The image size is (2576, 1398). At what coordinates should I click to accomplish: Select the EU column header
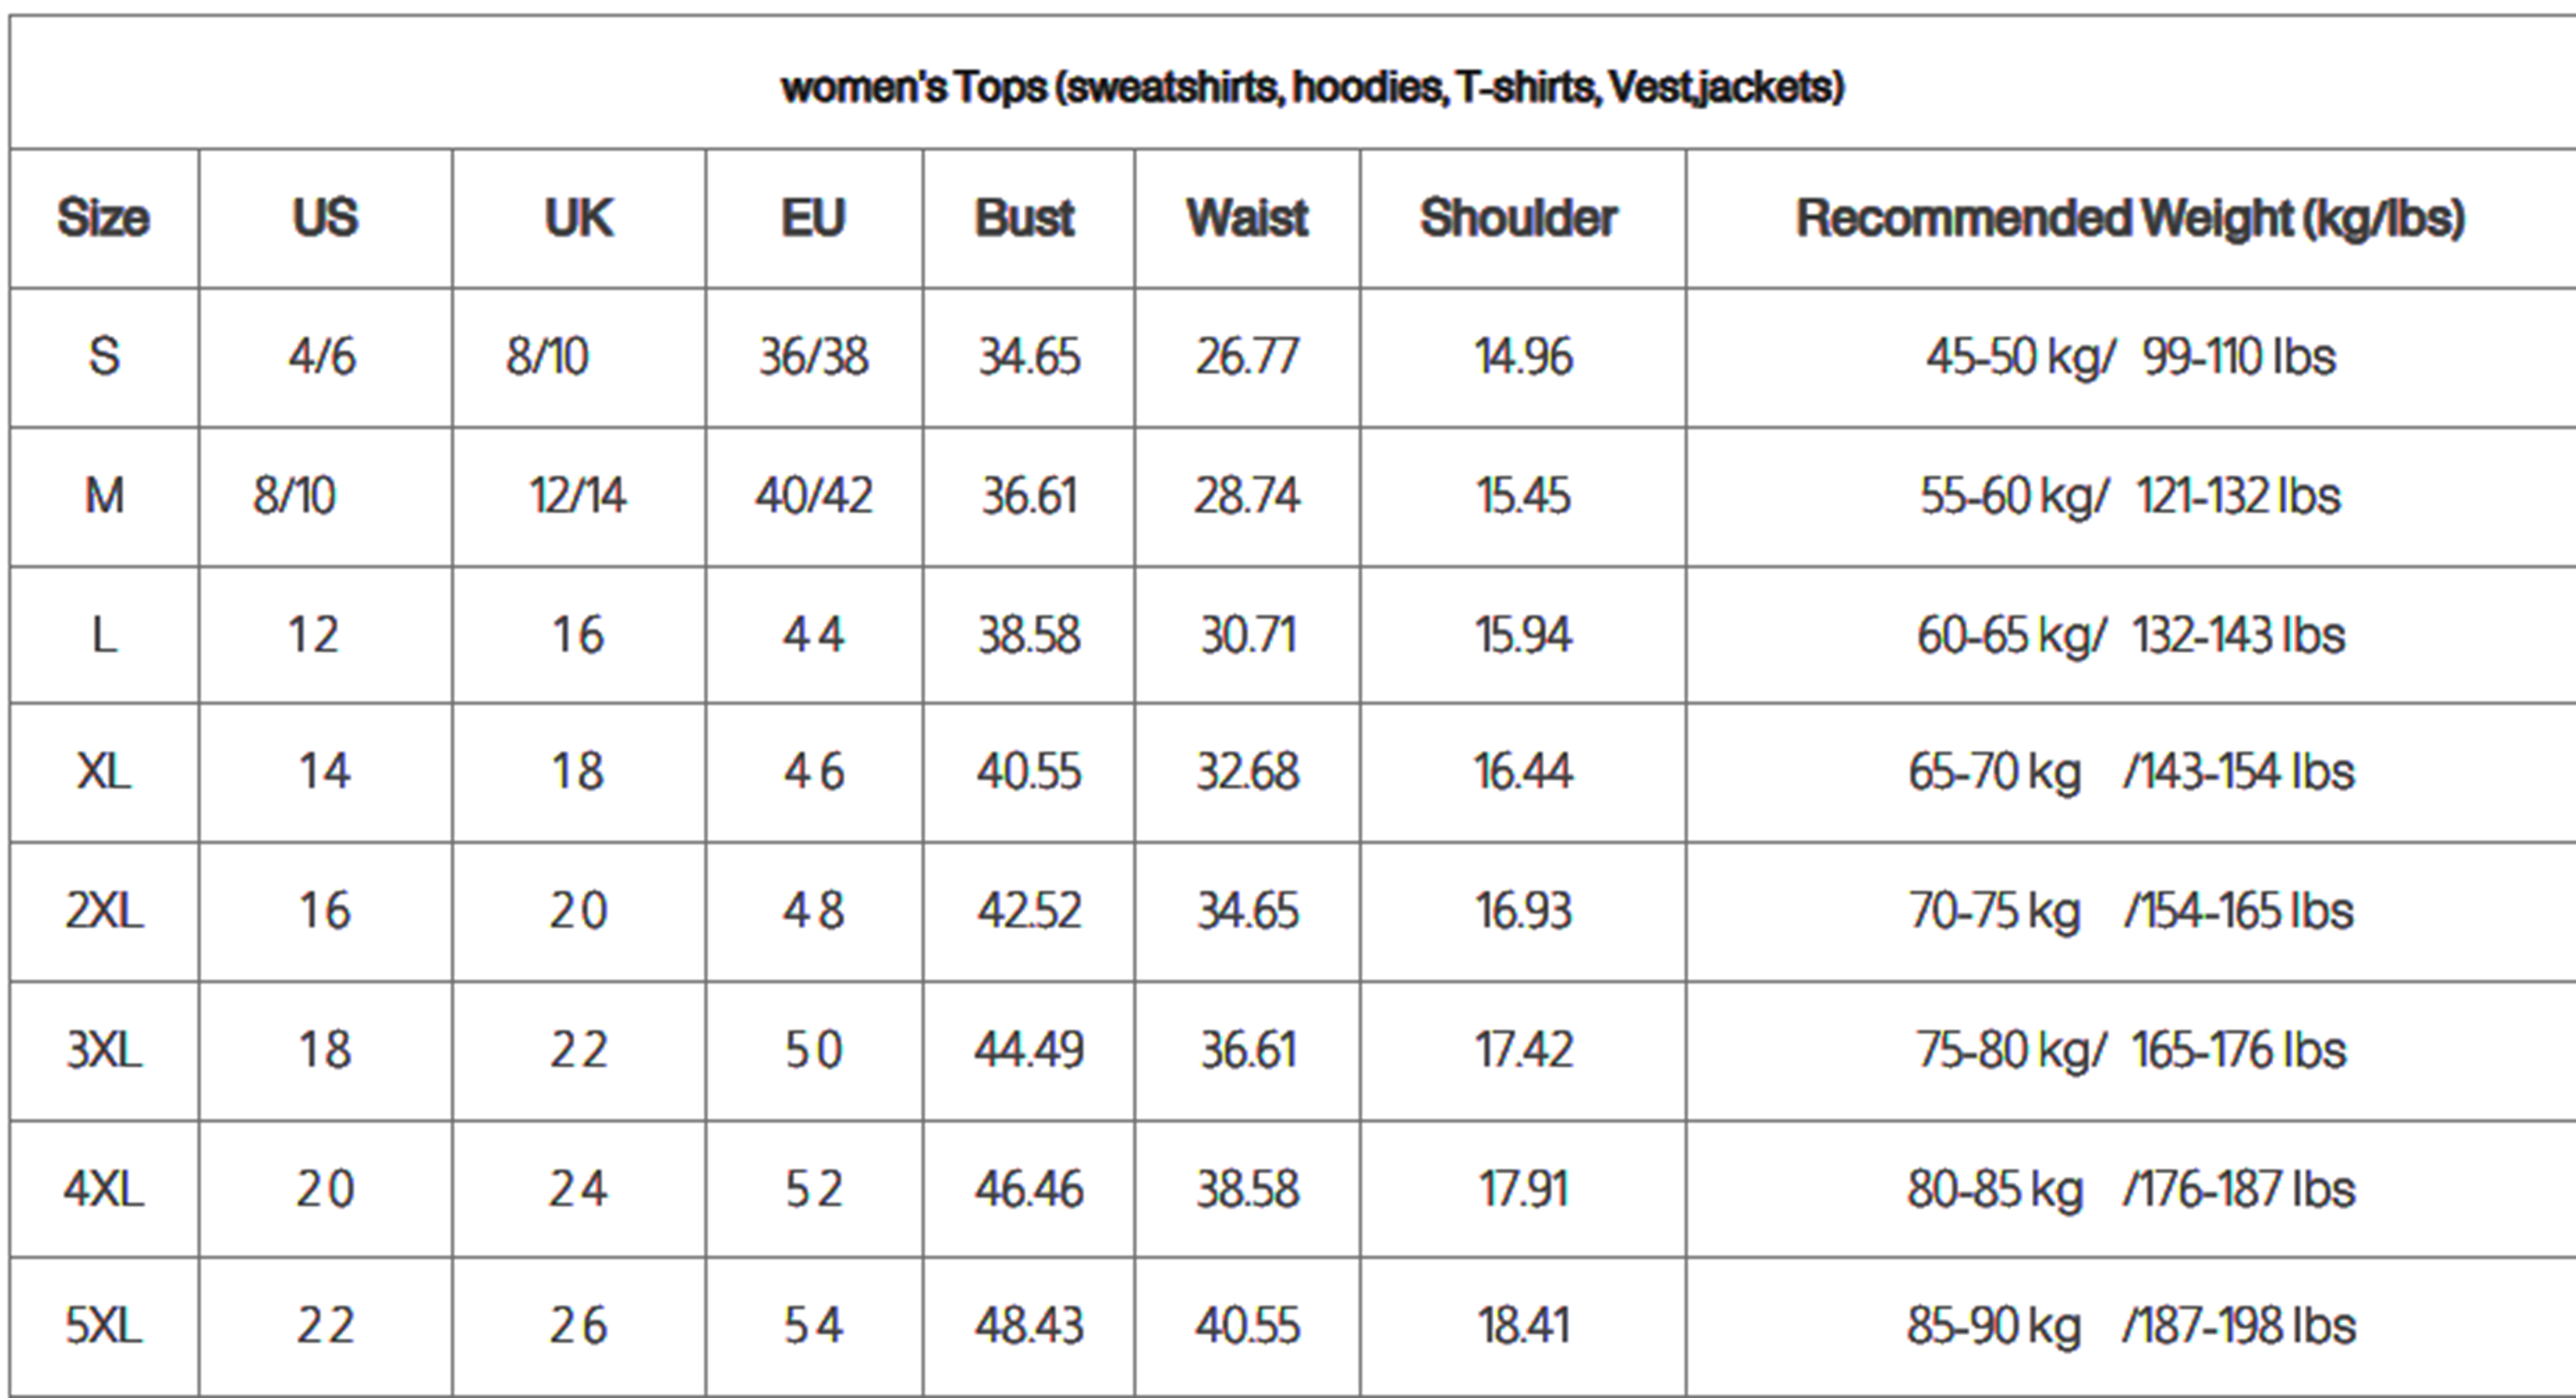click(813, 218)
